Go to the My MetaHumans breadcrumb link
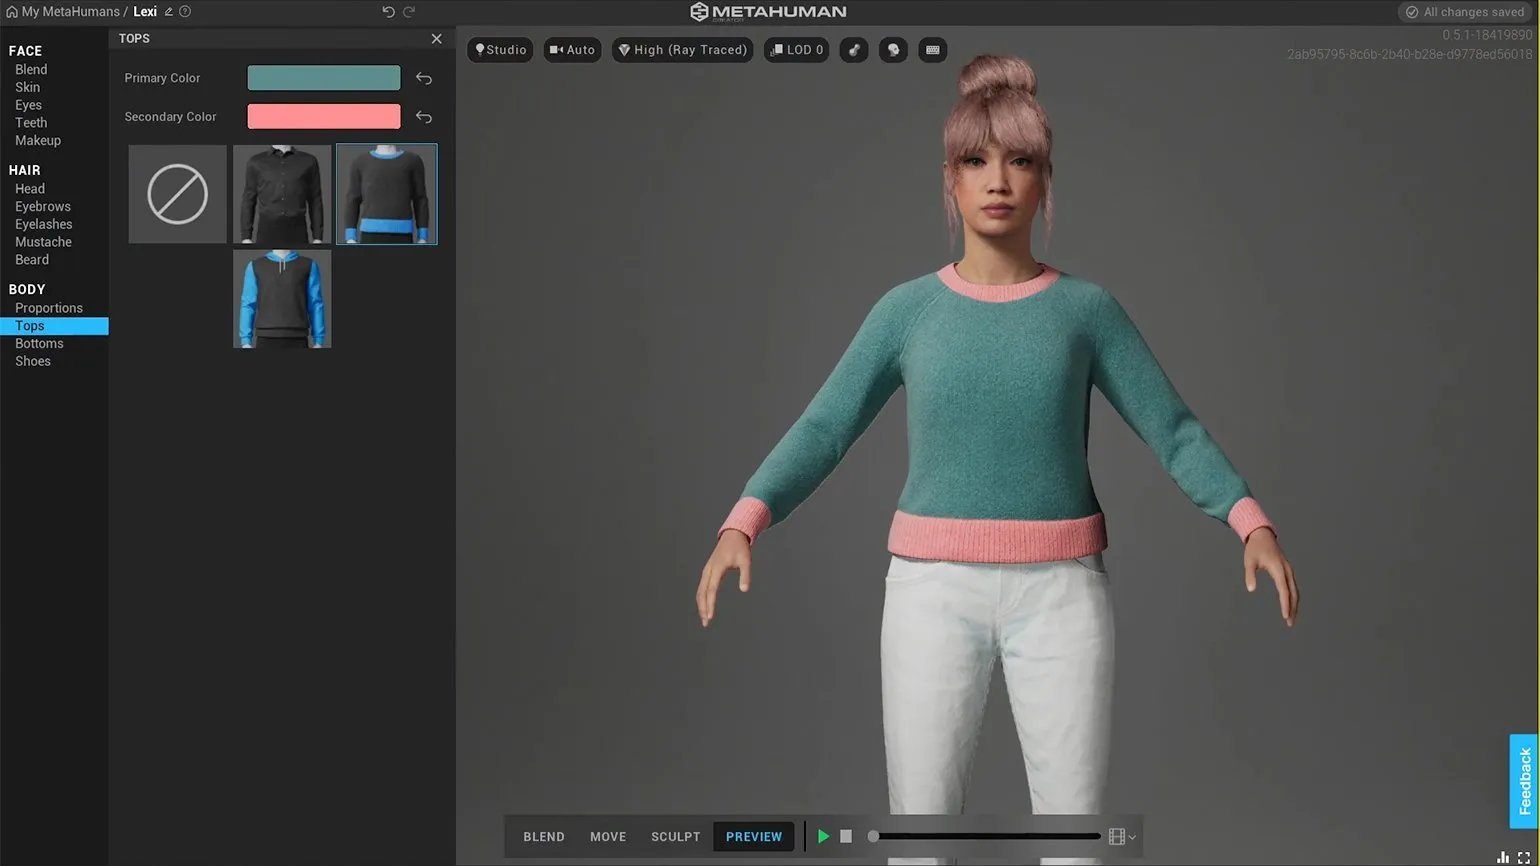The height and width of the screenshot is (866, 1540). pyautogui.click(x=70, y=12)
